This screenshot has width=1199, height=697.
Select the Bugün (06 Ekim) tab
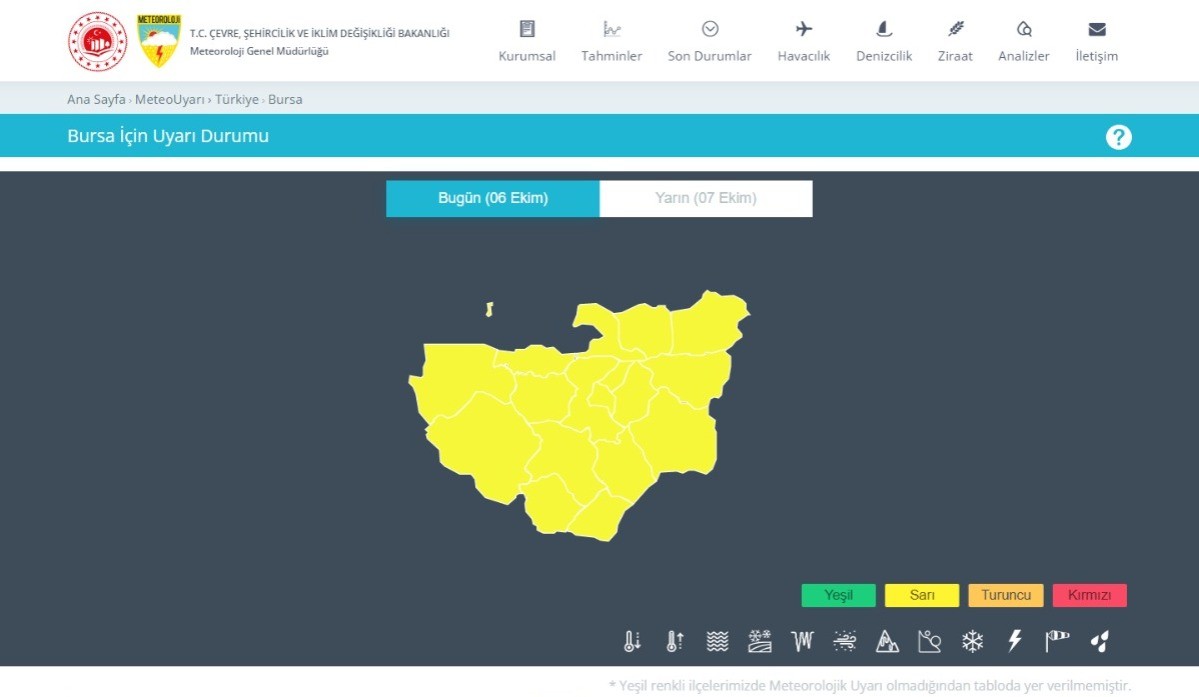[x=493, y=198]
